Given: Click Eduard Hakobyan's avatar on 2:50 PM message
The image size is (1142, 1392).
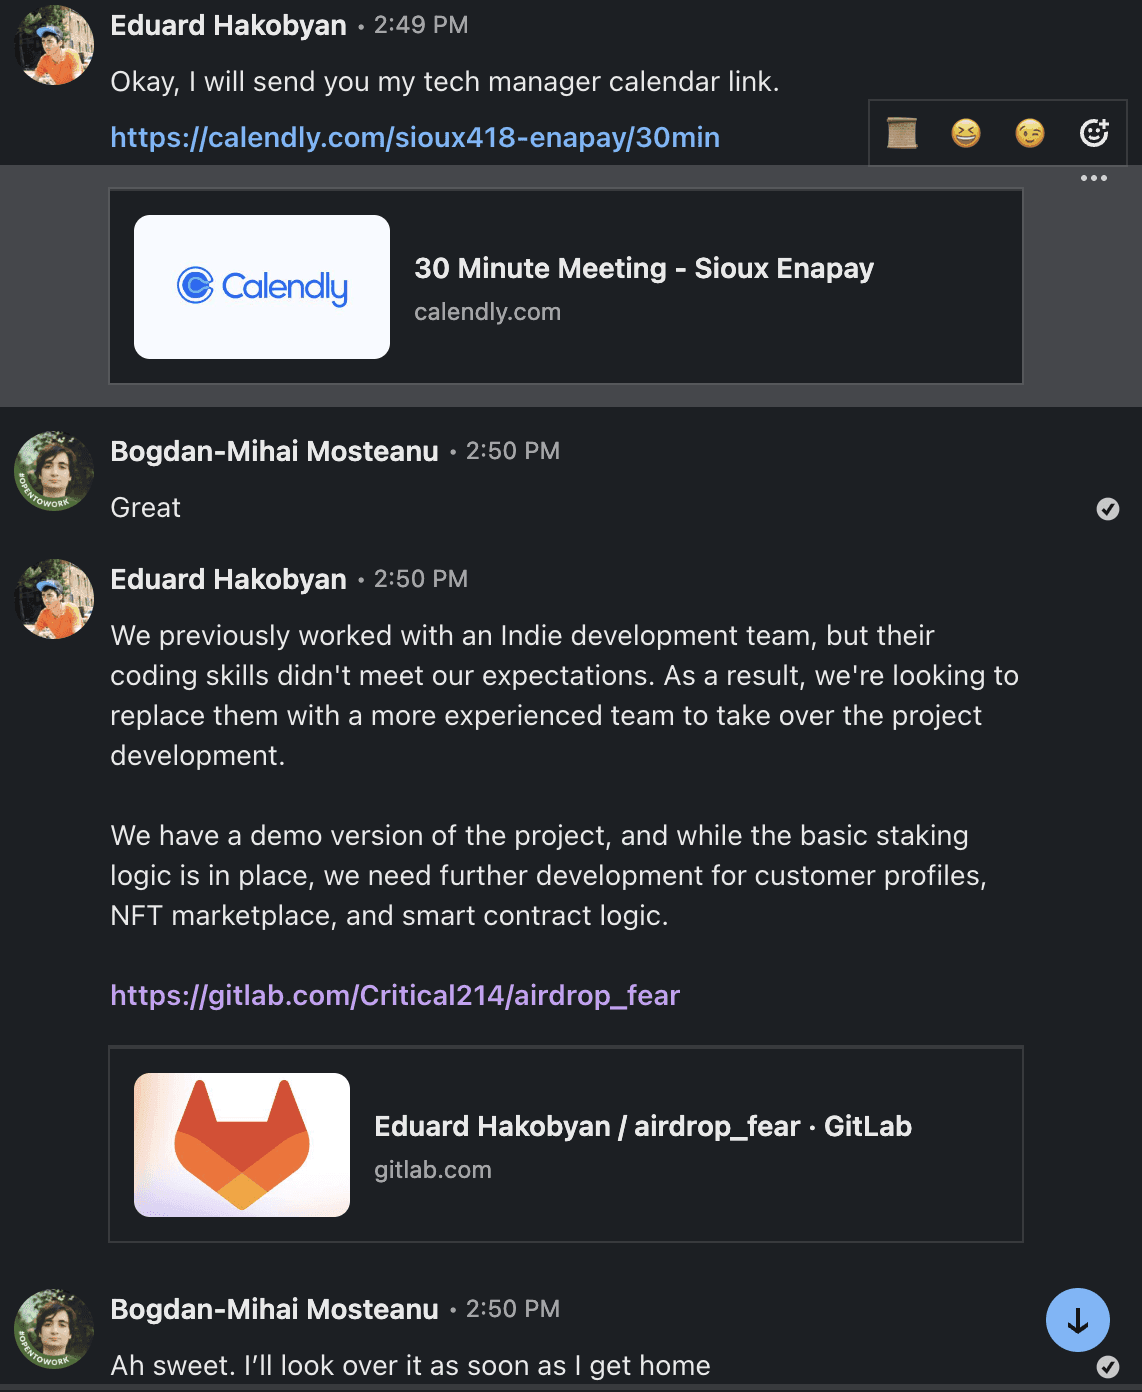Looking at the screenshot, I should (54, 599).
